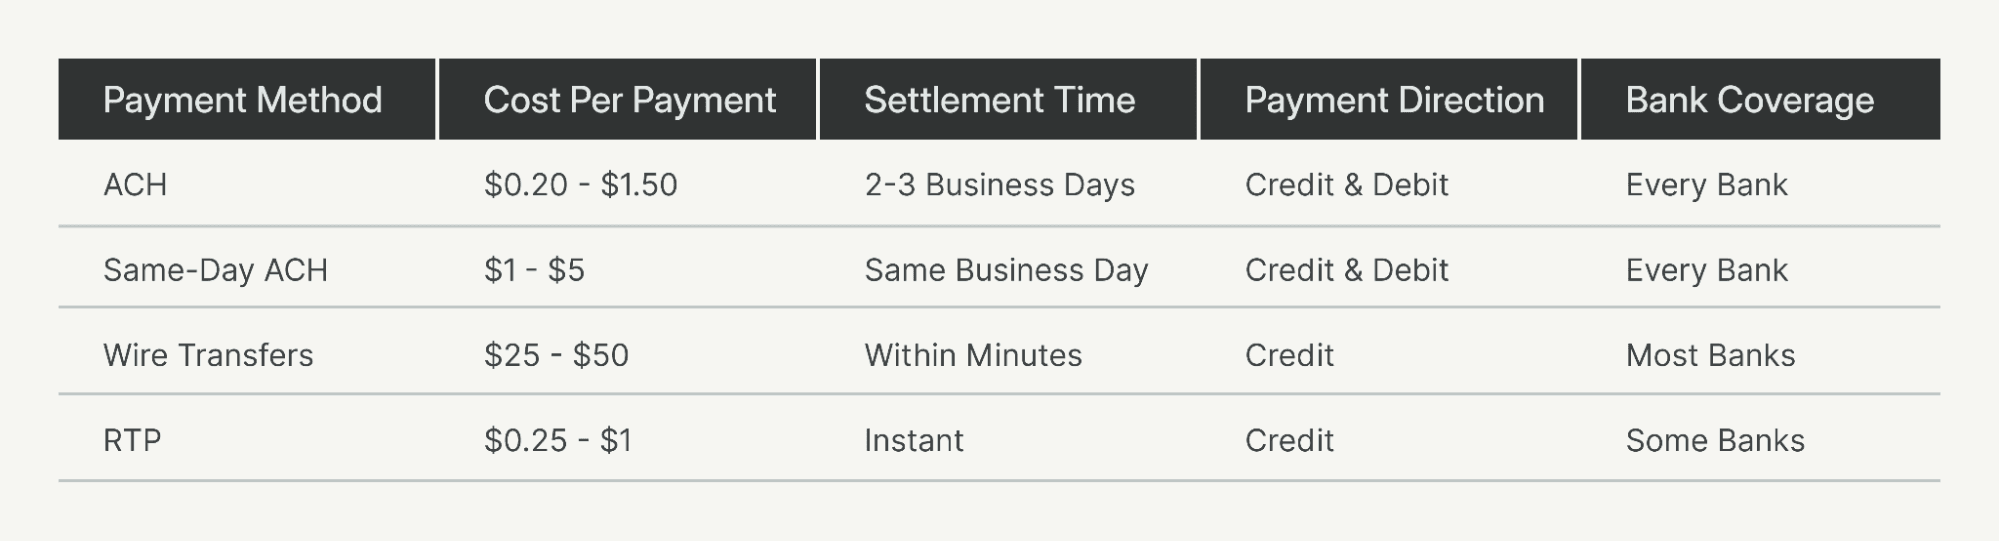Click Credit & Debit in ACH row
This screenshot has width=1999, height=541.
[1346, 185]
